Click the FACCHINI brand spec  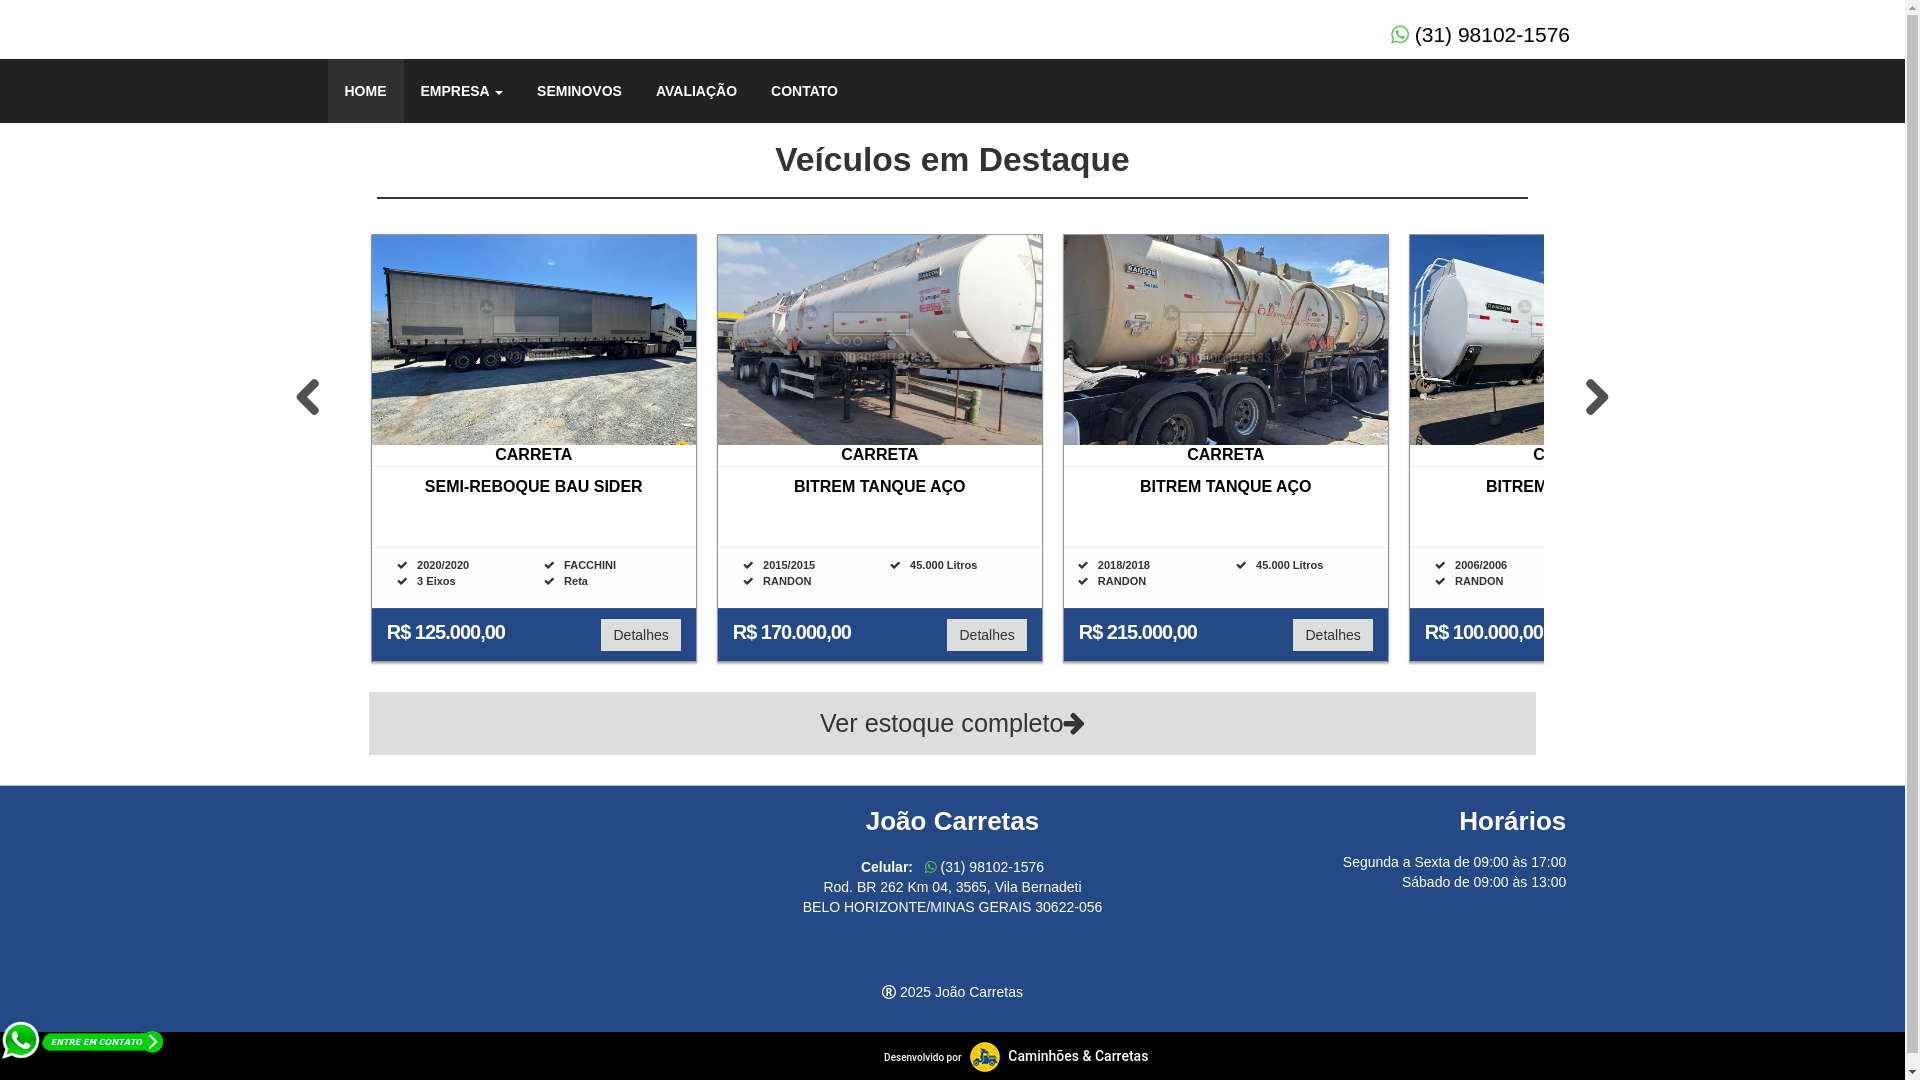tap(590, 565)
